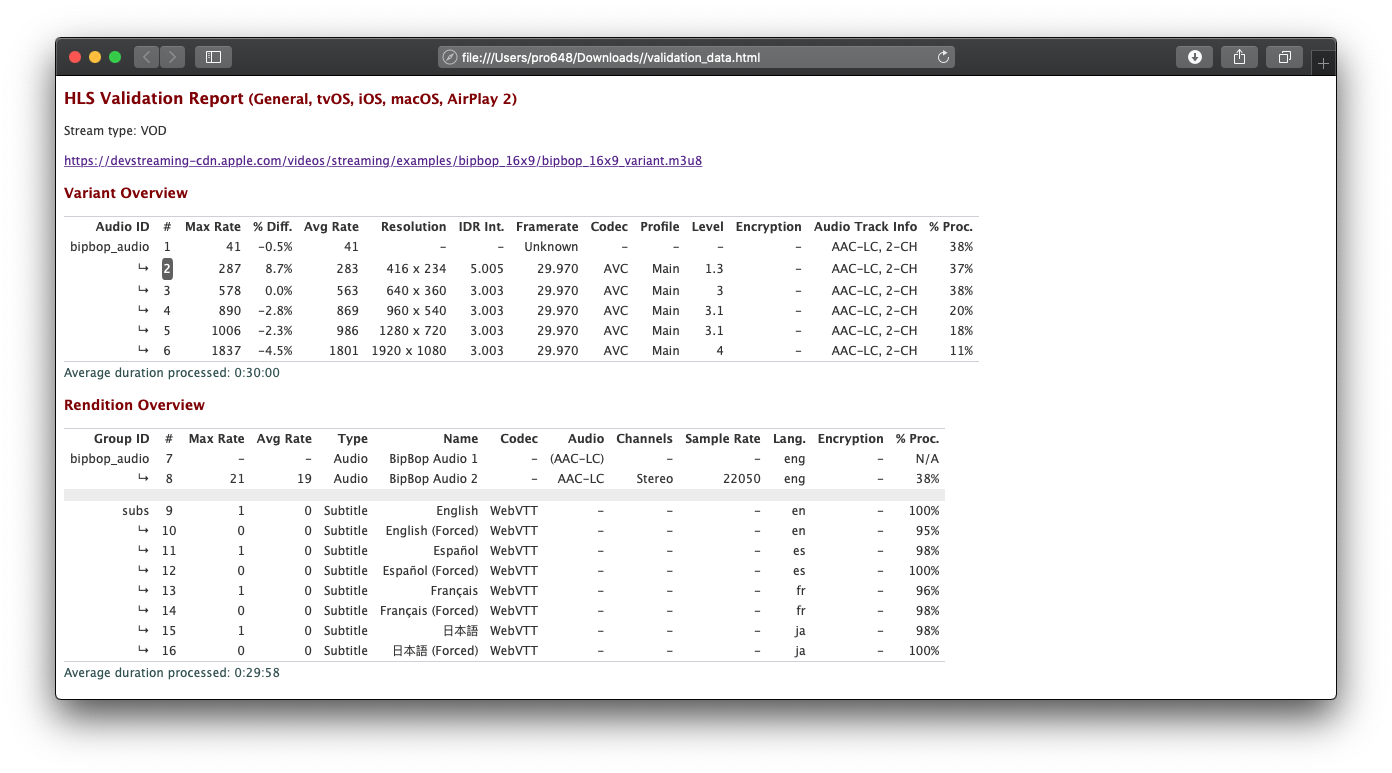
Task: Open the bipbop_16x9_variant.m3u8 stream link
Action: 383,160
